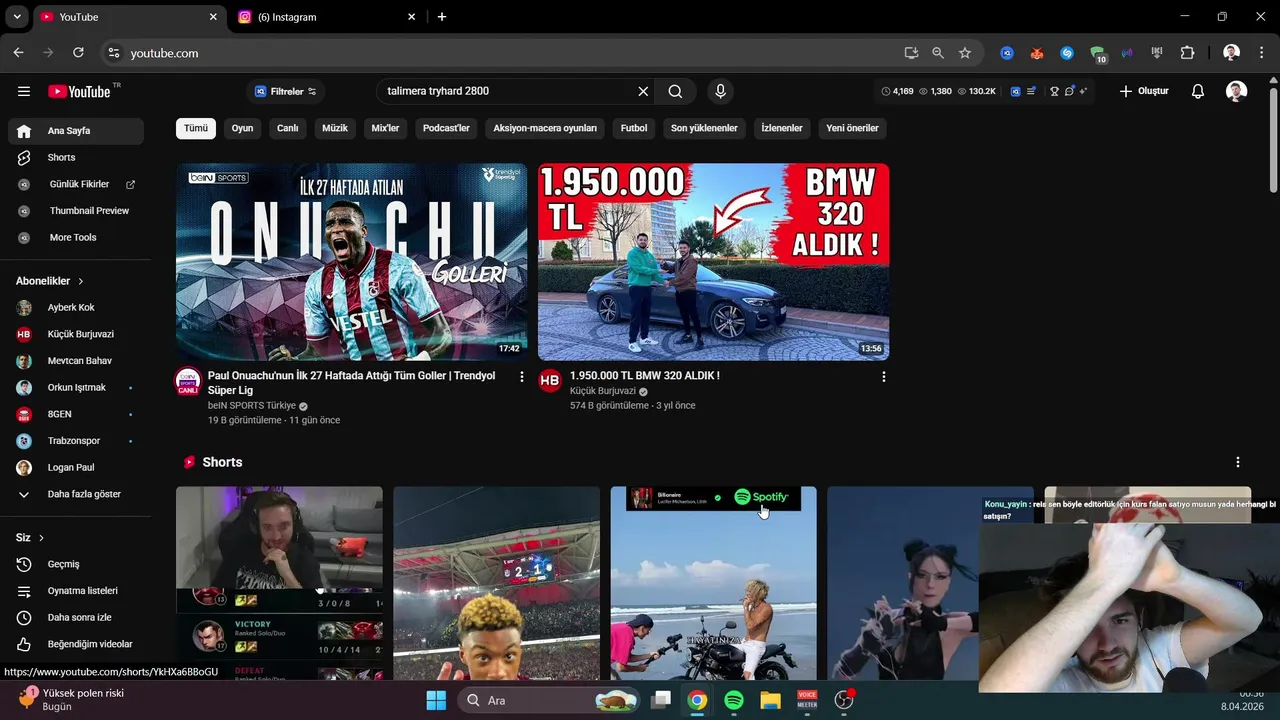Expand Daha fazla göster in subscriptions
Image resolution: width=1280 pixels, height=720 pixels.
(76, 494)
